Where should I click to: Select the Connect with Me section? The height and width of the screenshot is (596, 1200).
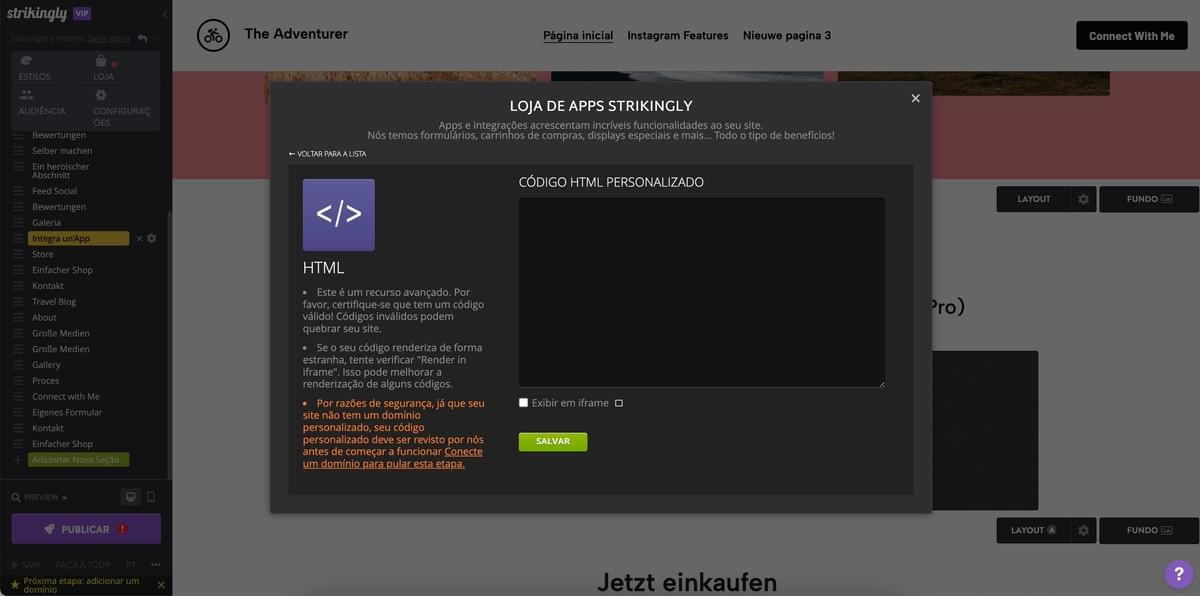tap(66, 396)
